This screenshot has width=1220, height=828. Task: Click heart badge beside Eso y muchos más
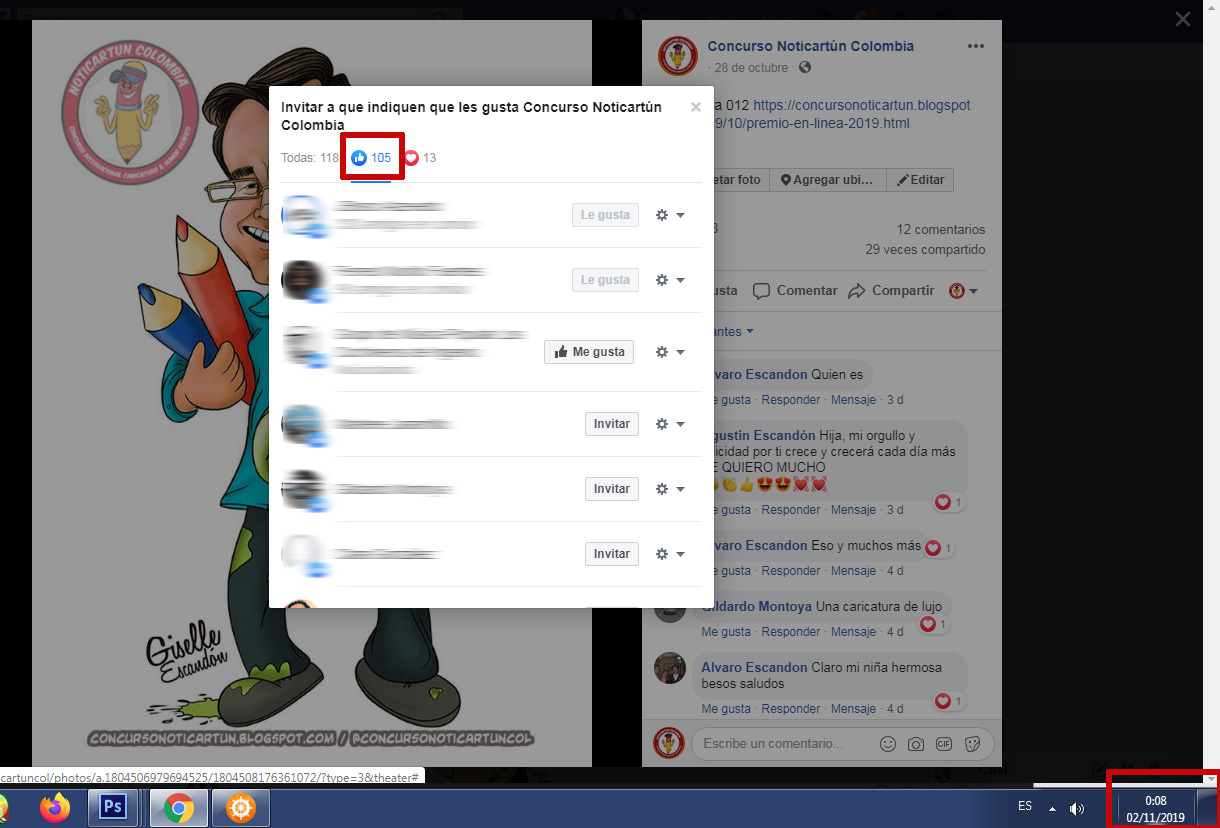[938, 548]
